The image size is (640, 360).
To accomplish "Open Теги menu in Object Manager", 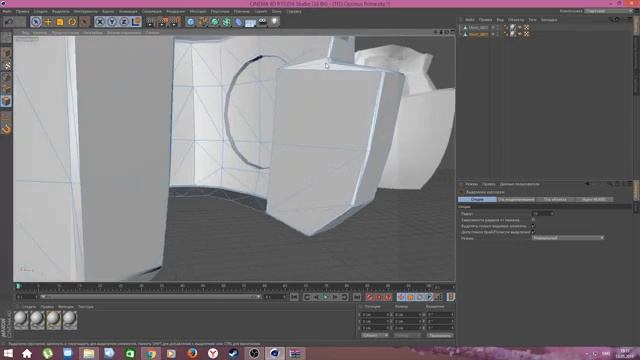I will pyautogui.click(x=532, y=20).
